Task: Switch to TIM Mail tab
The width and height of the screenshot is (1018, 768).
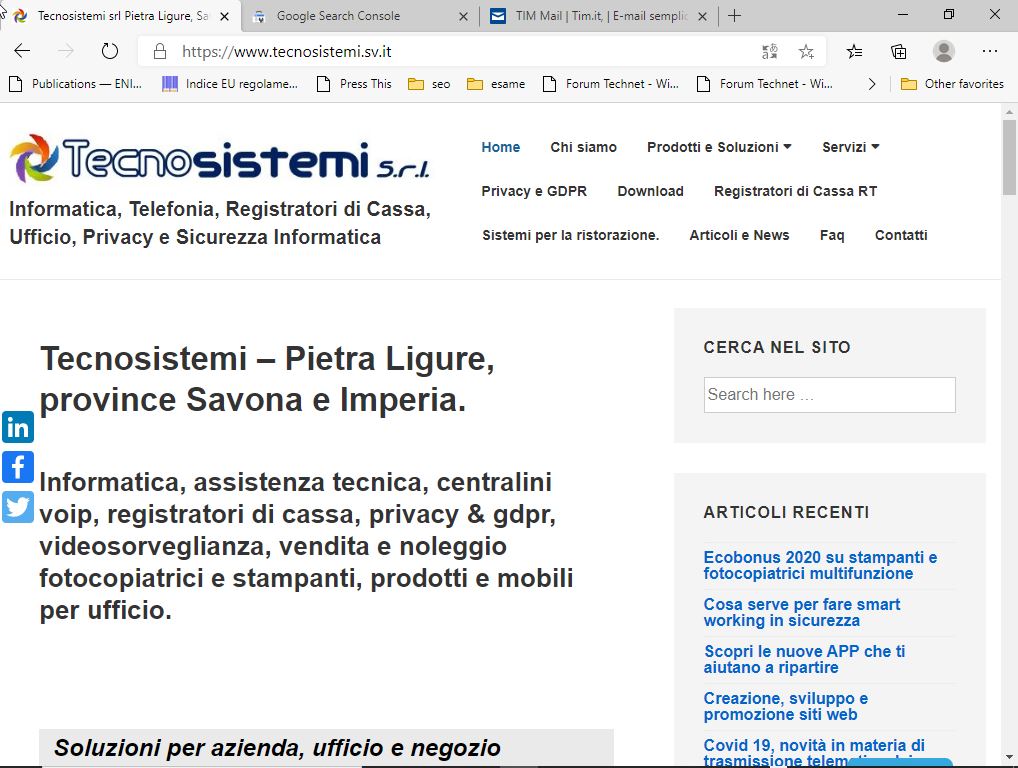Action: click(x=601, y=16)
